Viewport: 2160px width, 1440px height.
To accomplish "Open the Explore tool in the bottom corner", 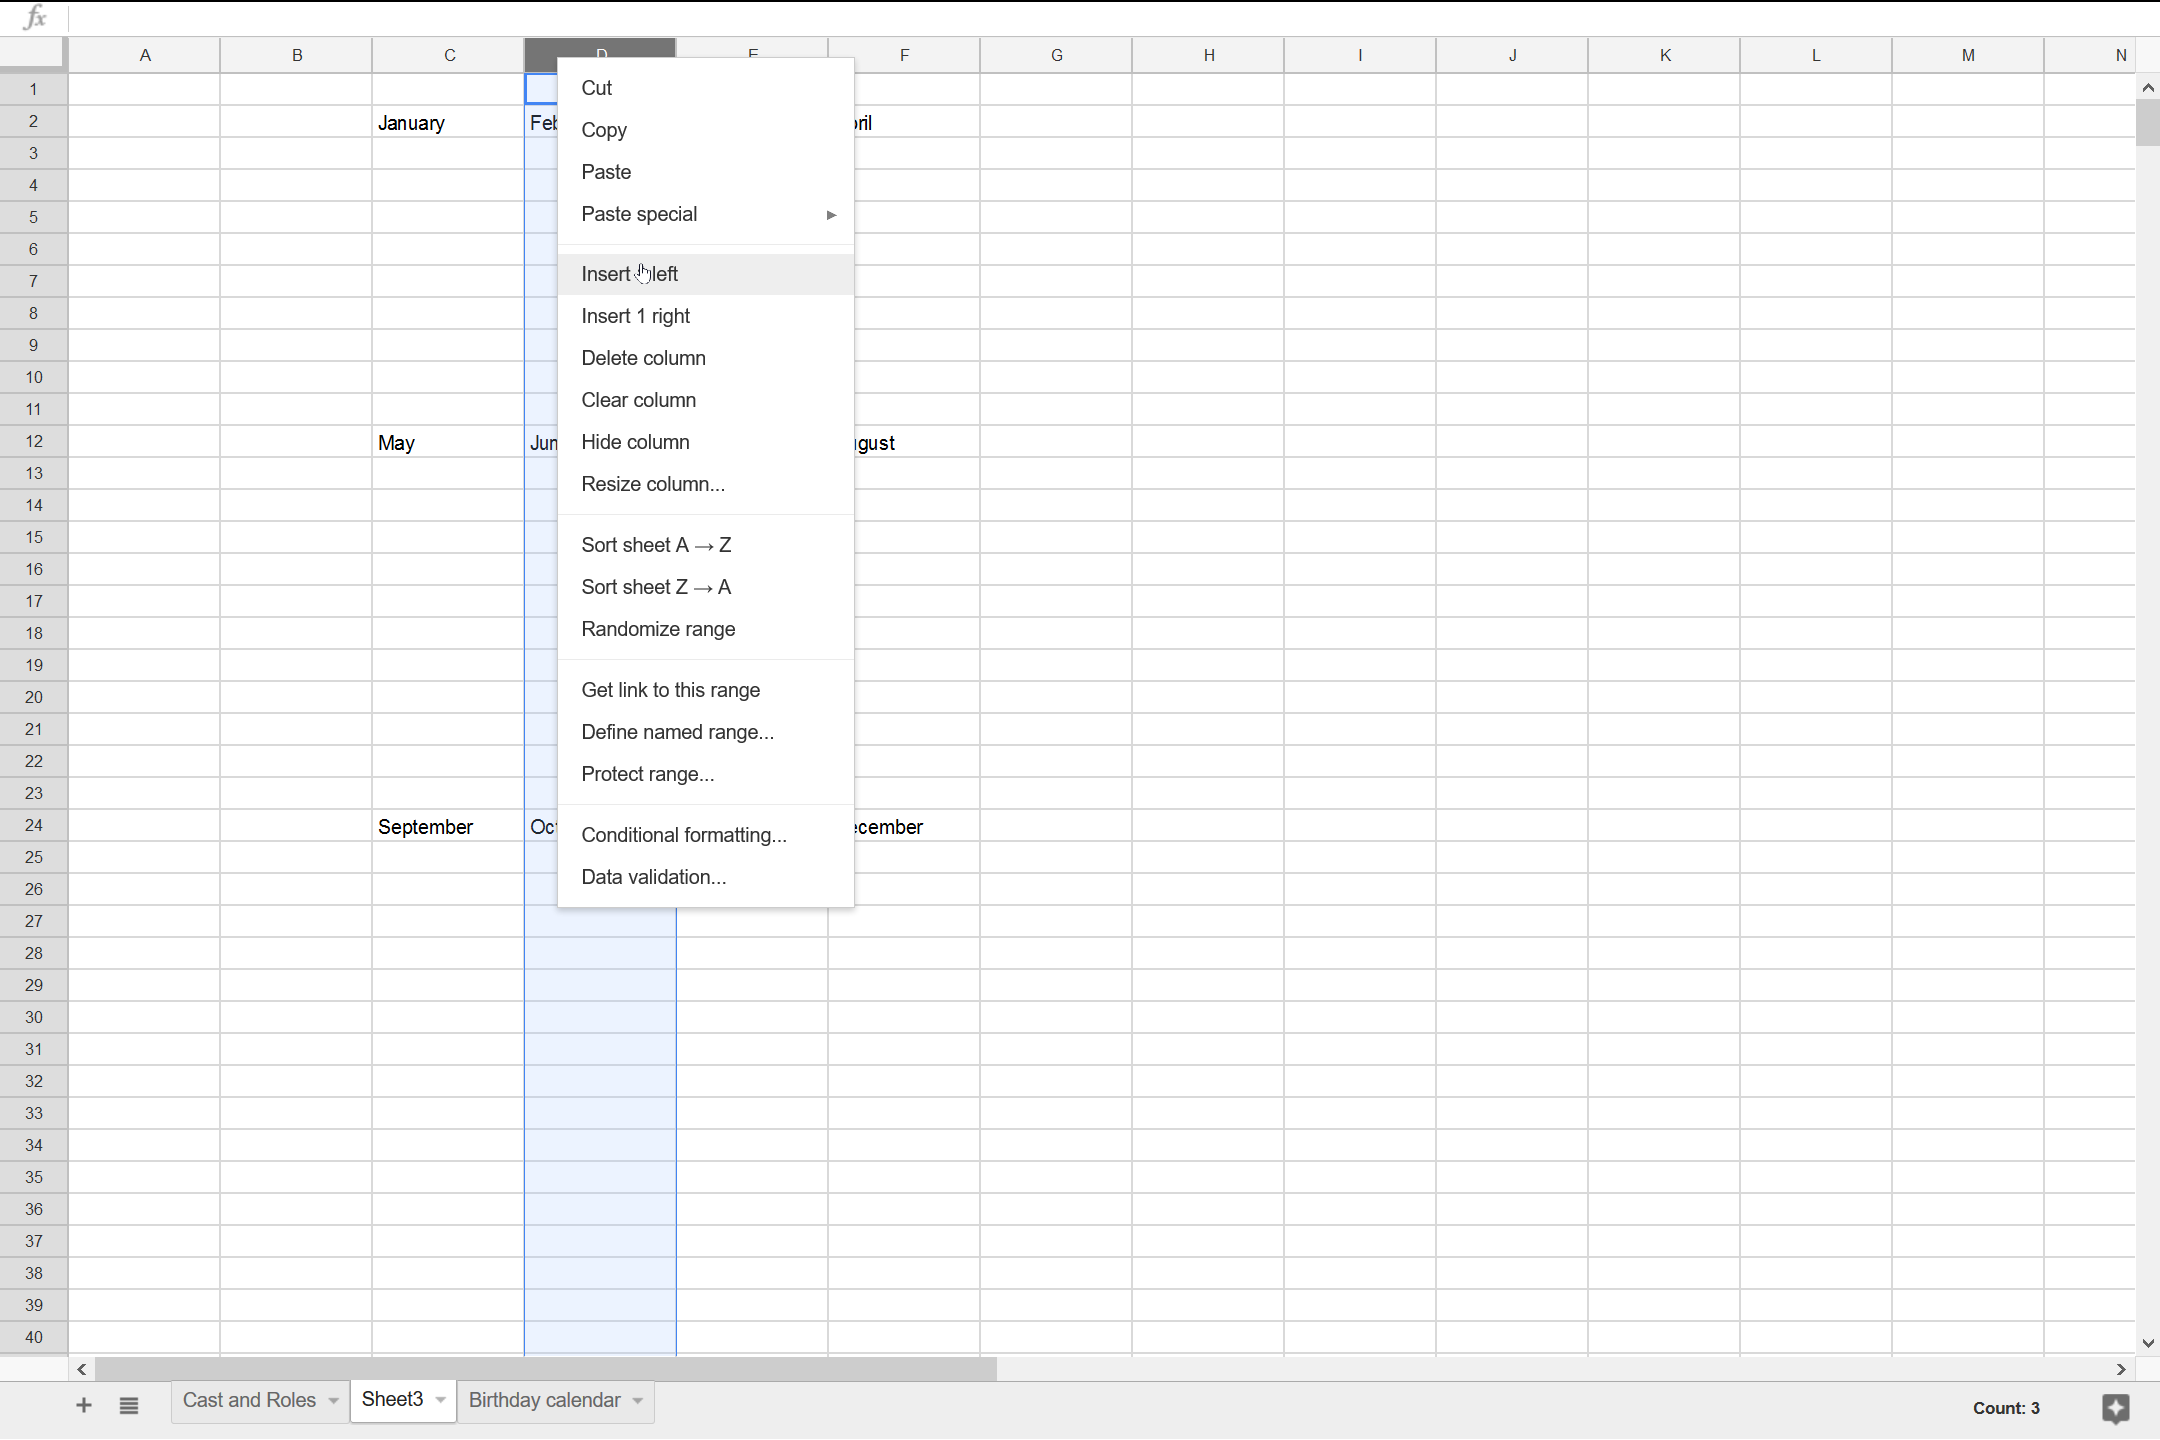I will click(2116, 1409).
